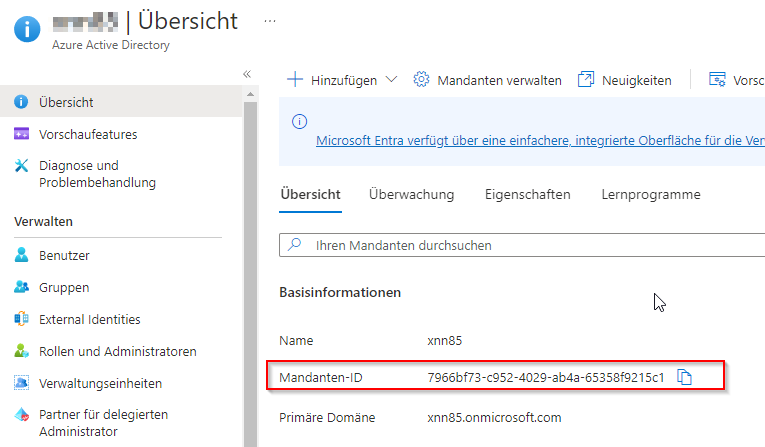Viewport: 765px width, 447px height.
Task: Click the blue info icon in banner
Action: (299, 121)
